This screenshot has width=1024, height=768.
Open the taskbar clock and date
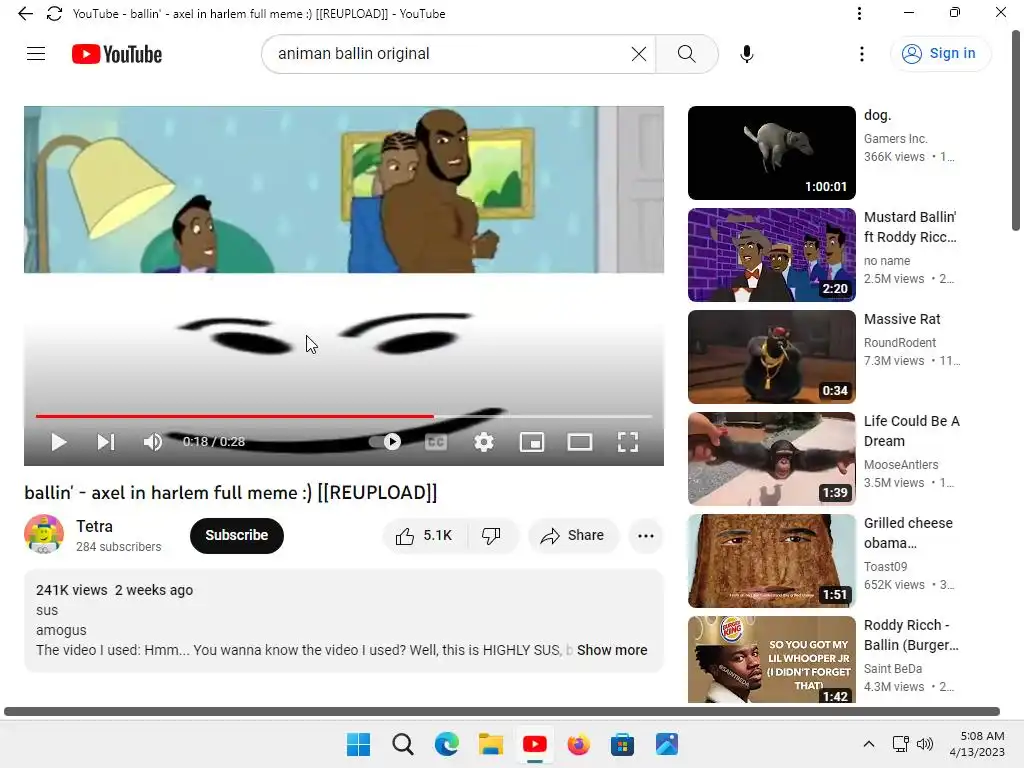[977, 744]
